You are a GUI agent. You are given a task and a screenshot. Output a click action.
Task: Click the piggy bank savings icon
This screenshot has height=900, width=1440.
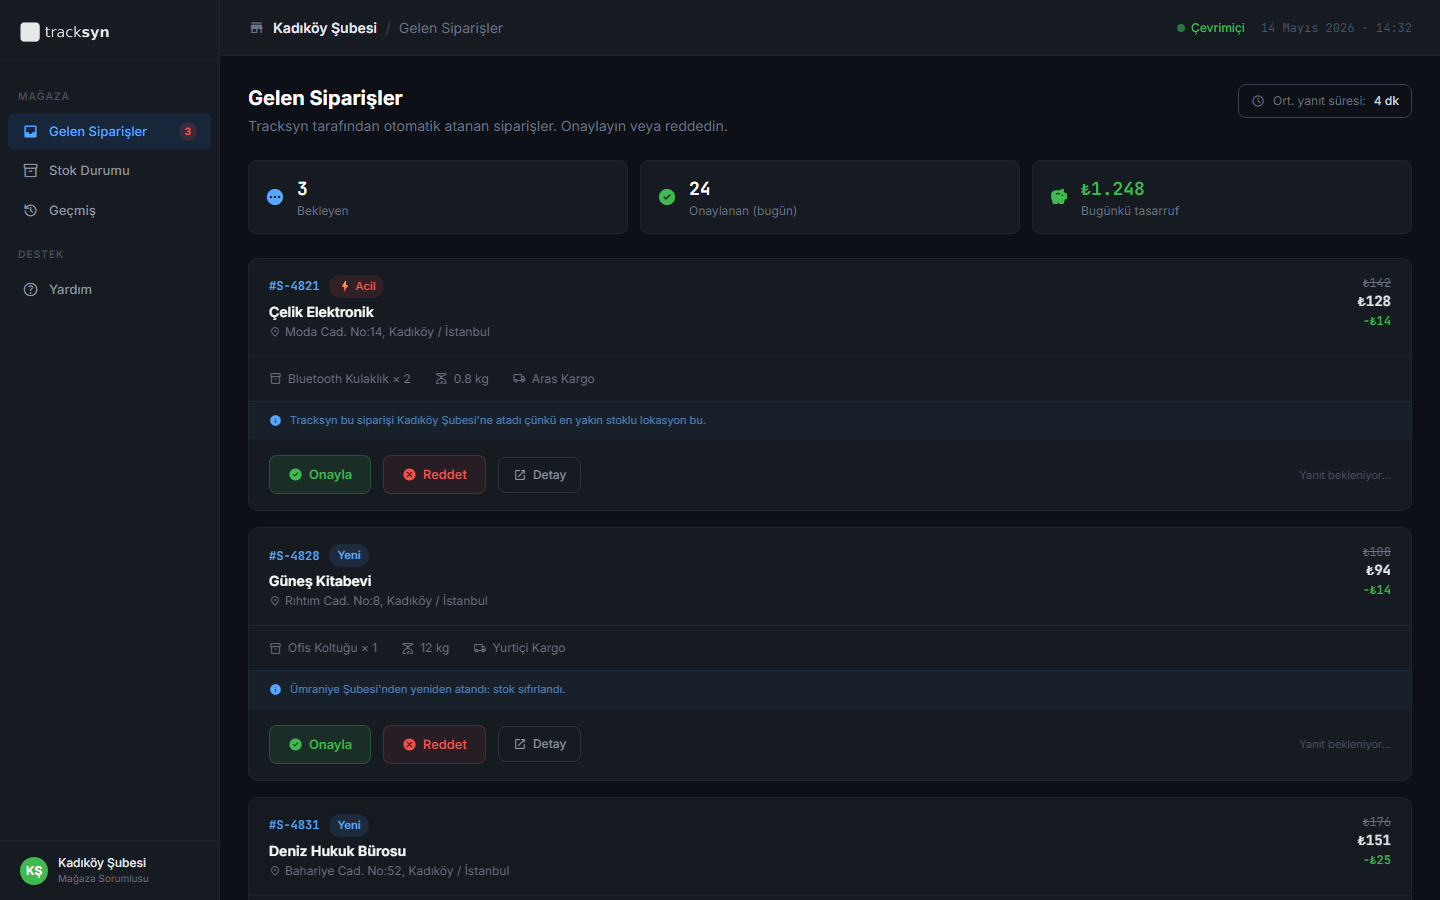[1059, 197]
